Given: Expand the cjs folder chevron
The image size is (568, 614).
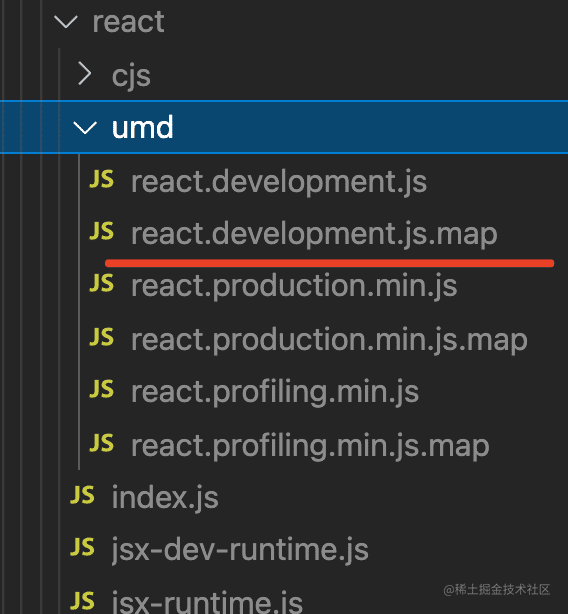Looking at the screenshot, I should 85,73.
